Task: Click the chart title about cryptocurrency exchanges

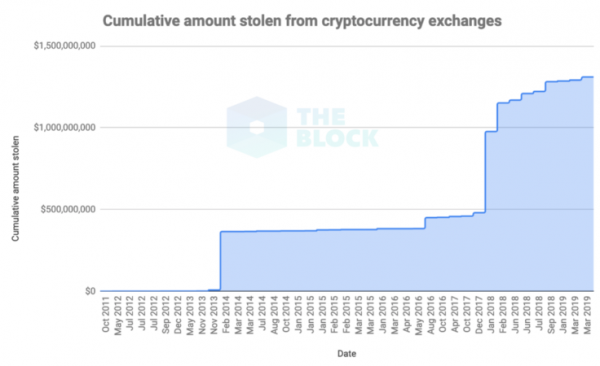Action: (x=302, y=21)
